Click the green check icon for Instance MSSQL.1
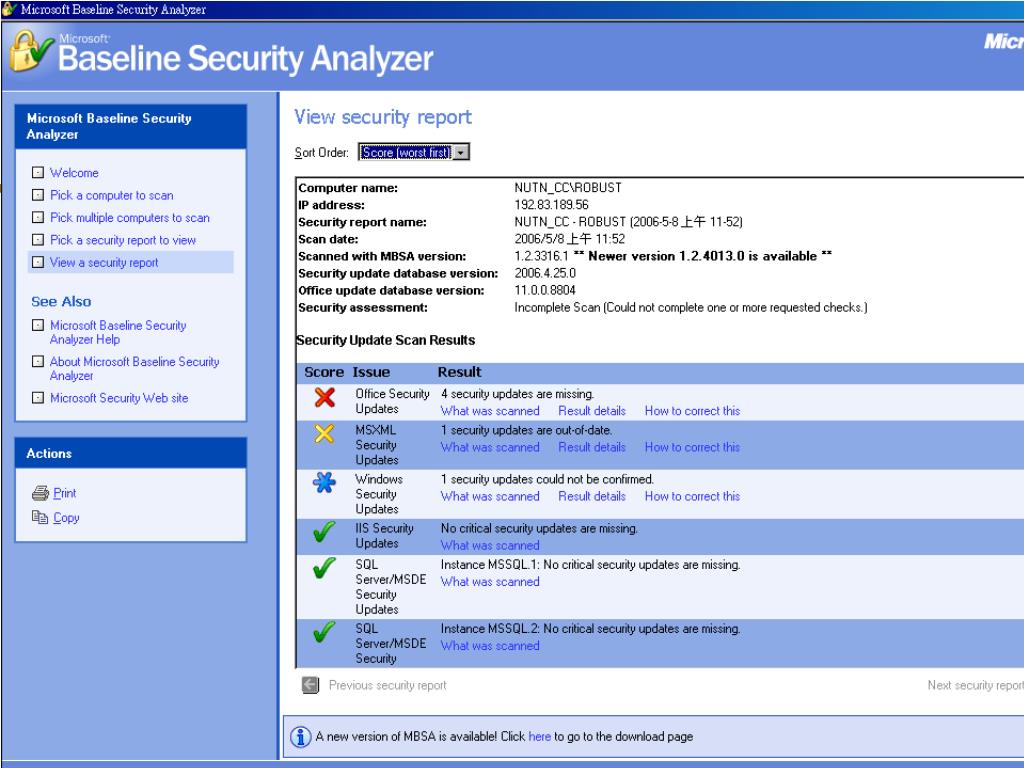Viewport: 1024px width, 768px height. point(324,568)
